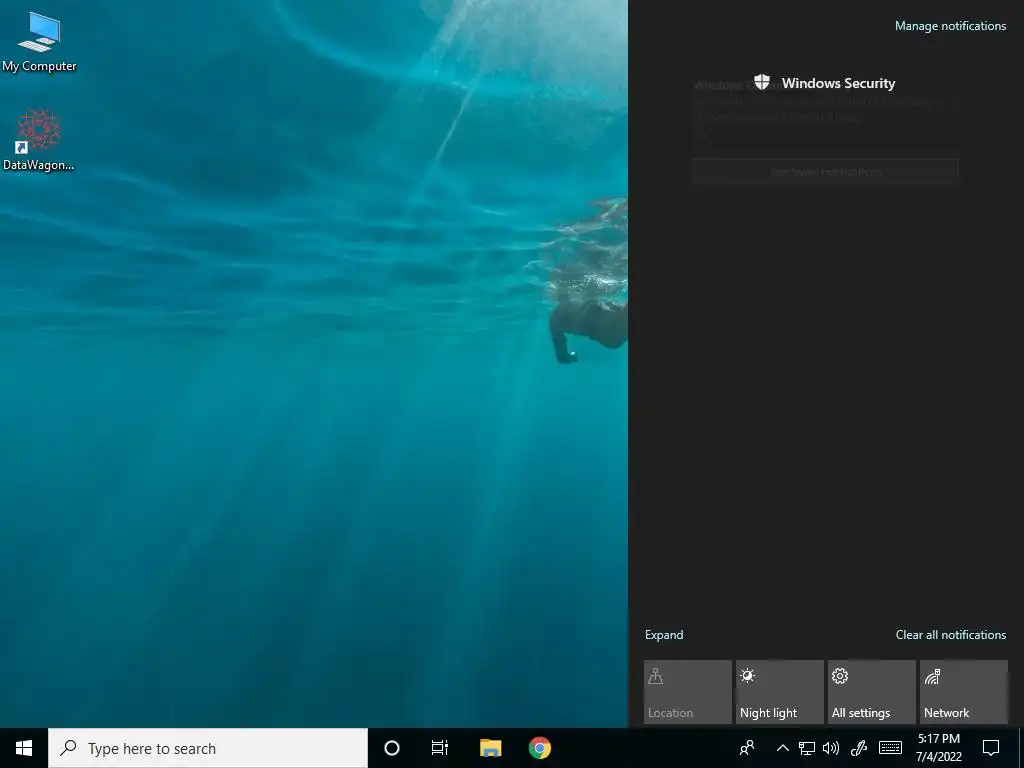Viewport: 1024px width, 768px height.
Task: Open Task View on the taskbar
Action: 440,748
